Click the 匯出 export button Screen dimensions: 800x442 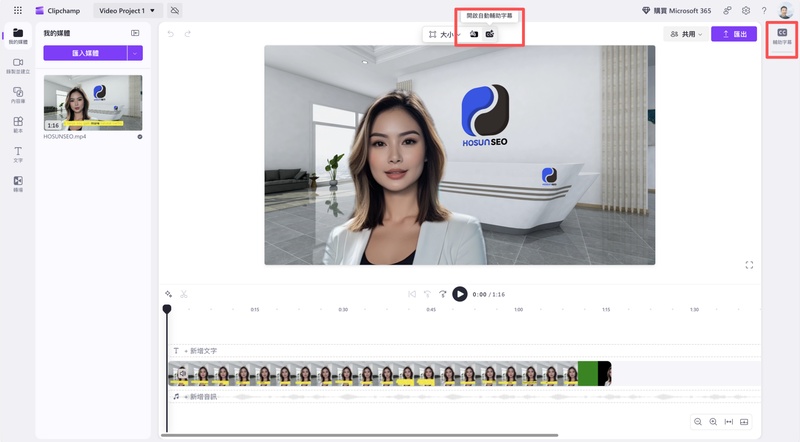click(734, 34)
